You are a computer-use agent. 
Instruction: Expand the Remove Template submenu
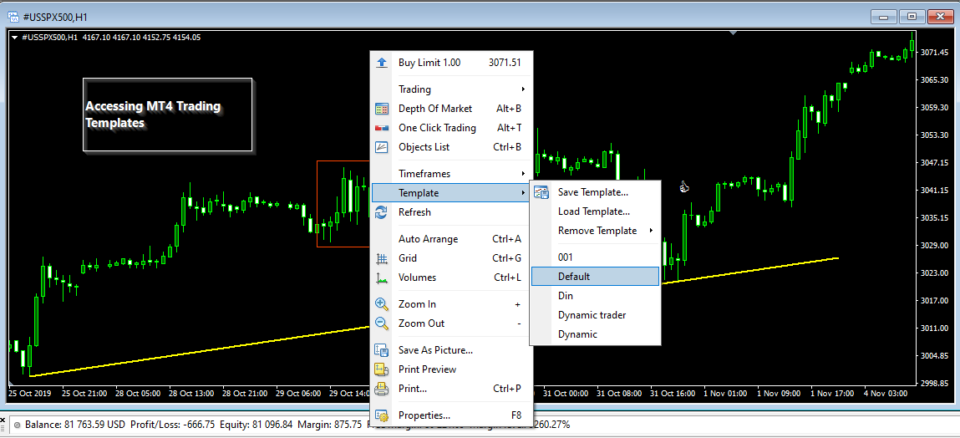(x=651, y=231)
